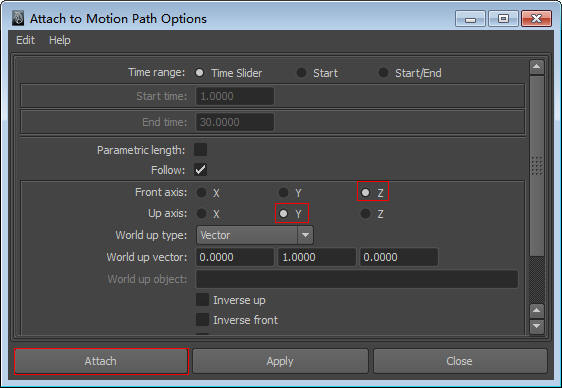Click World up vector Y field showing 1.0000
562x388 pixels.
click(317, 257)
